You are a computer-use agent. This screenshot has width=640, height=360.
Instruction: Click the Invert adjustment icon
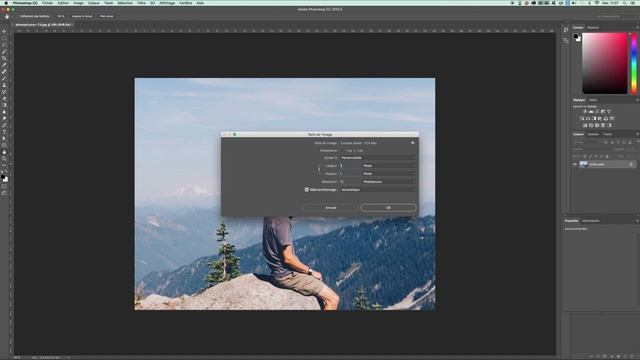pyautogui.click(x=585, y=125)
